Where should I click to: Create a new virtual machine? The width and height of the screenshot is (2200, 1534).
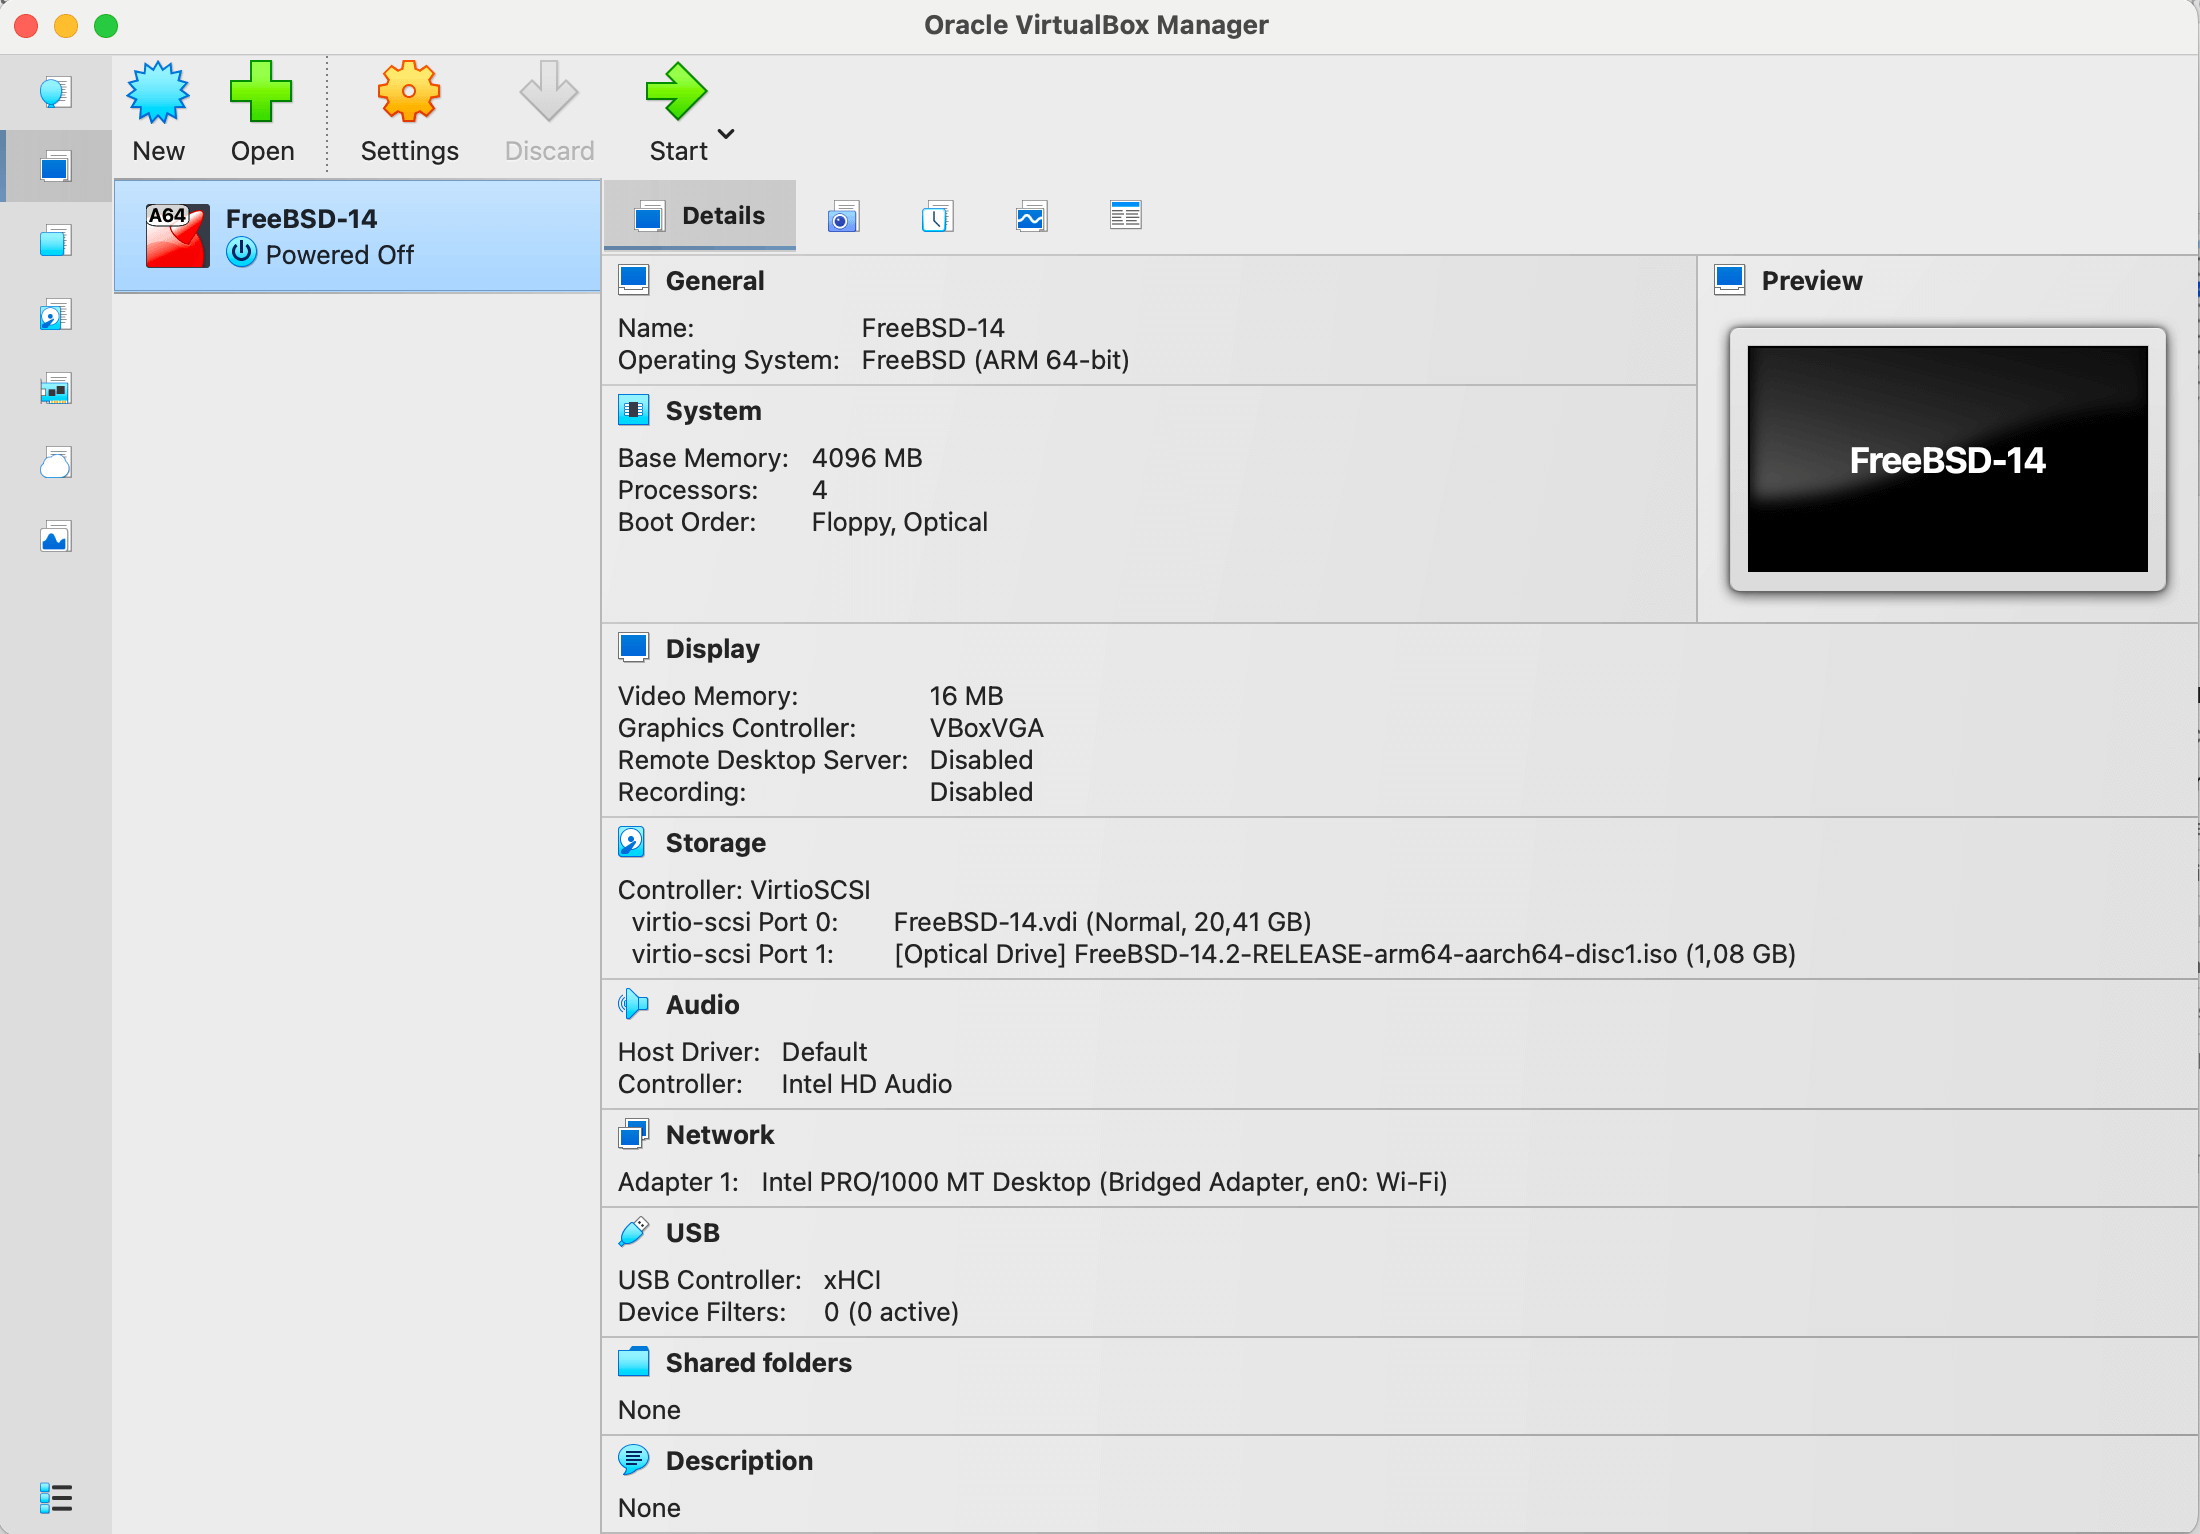[x=159, y=110]
